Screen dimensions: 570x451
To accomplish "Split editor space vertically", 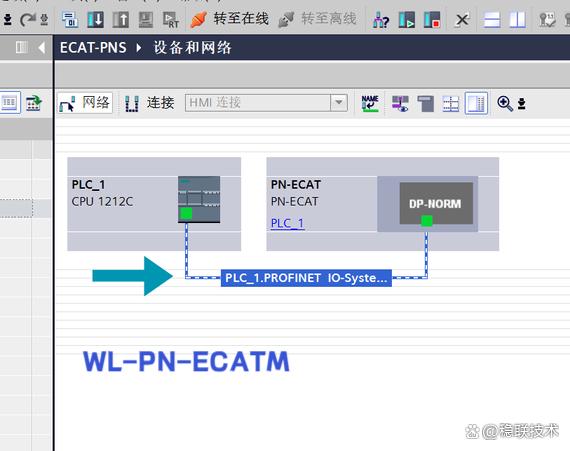I will pyautogui.click(x=517, y=20).
